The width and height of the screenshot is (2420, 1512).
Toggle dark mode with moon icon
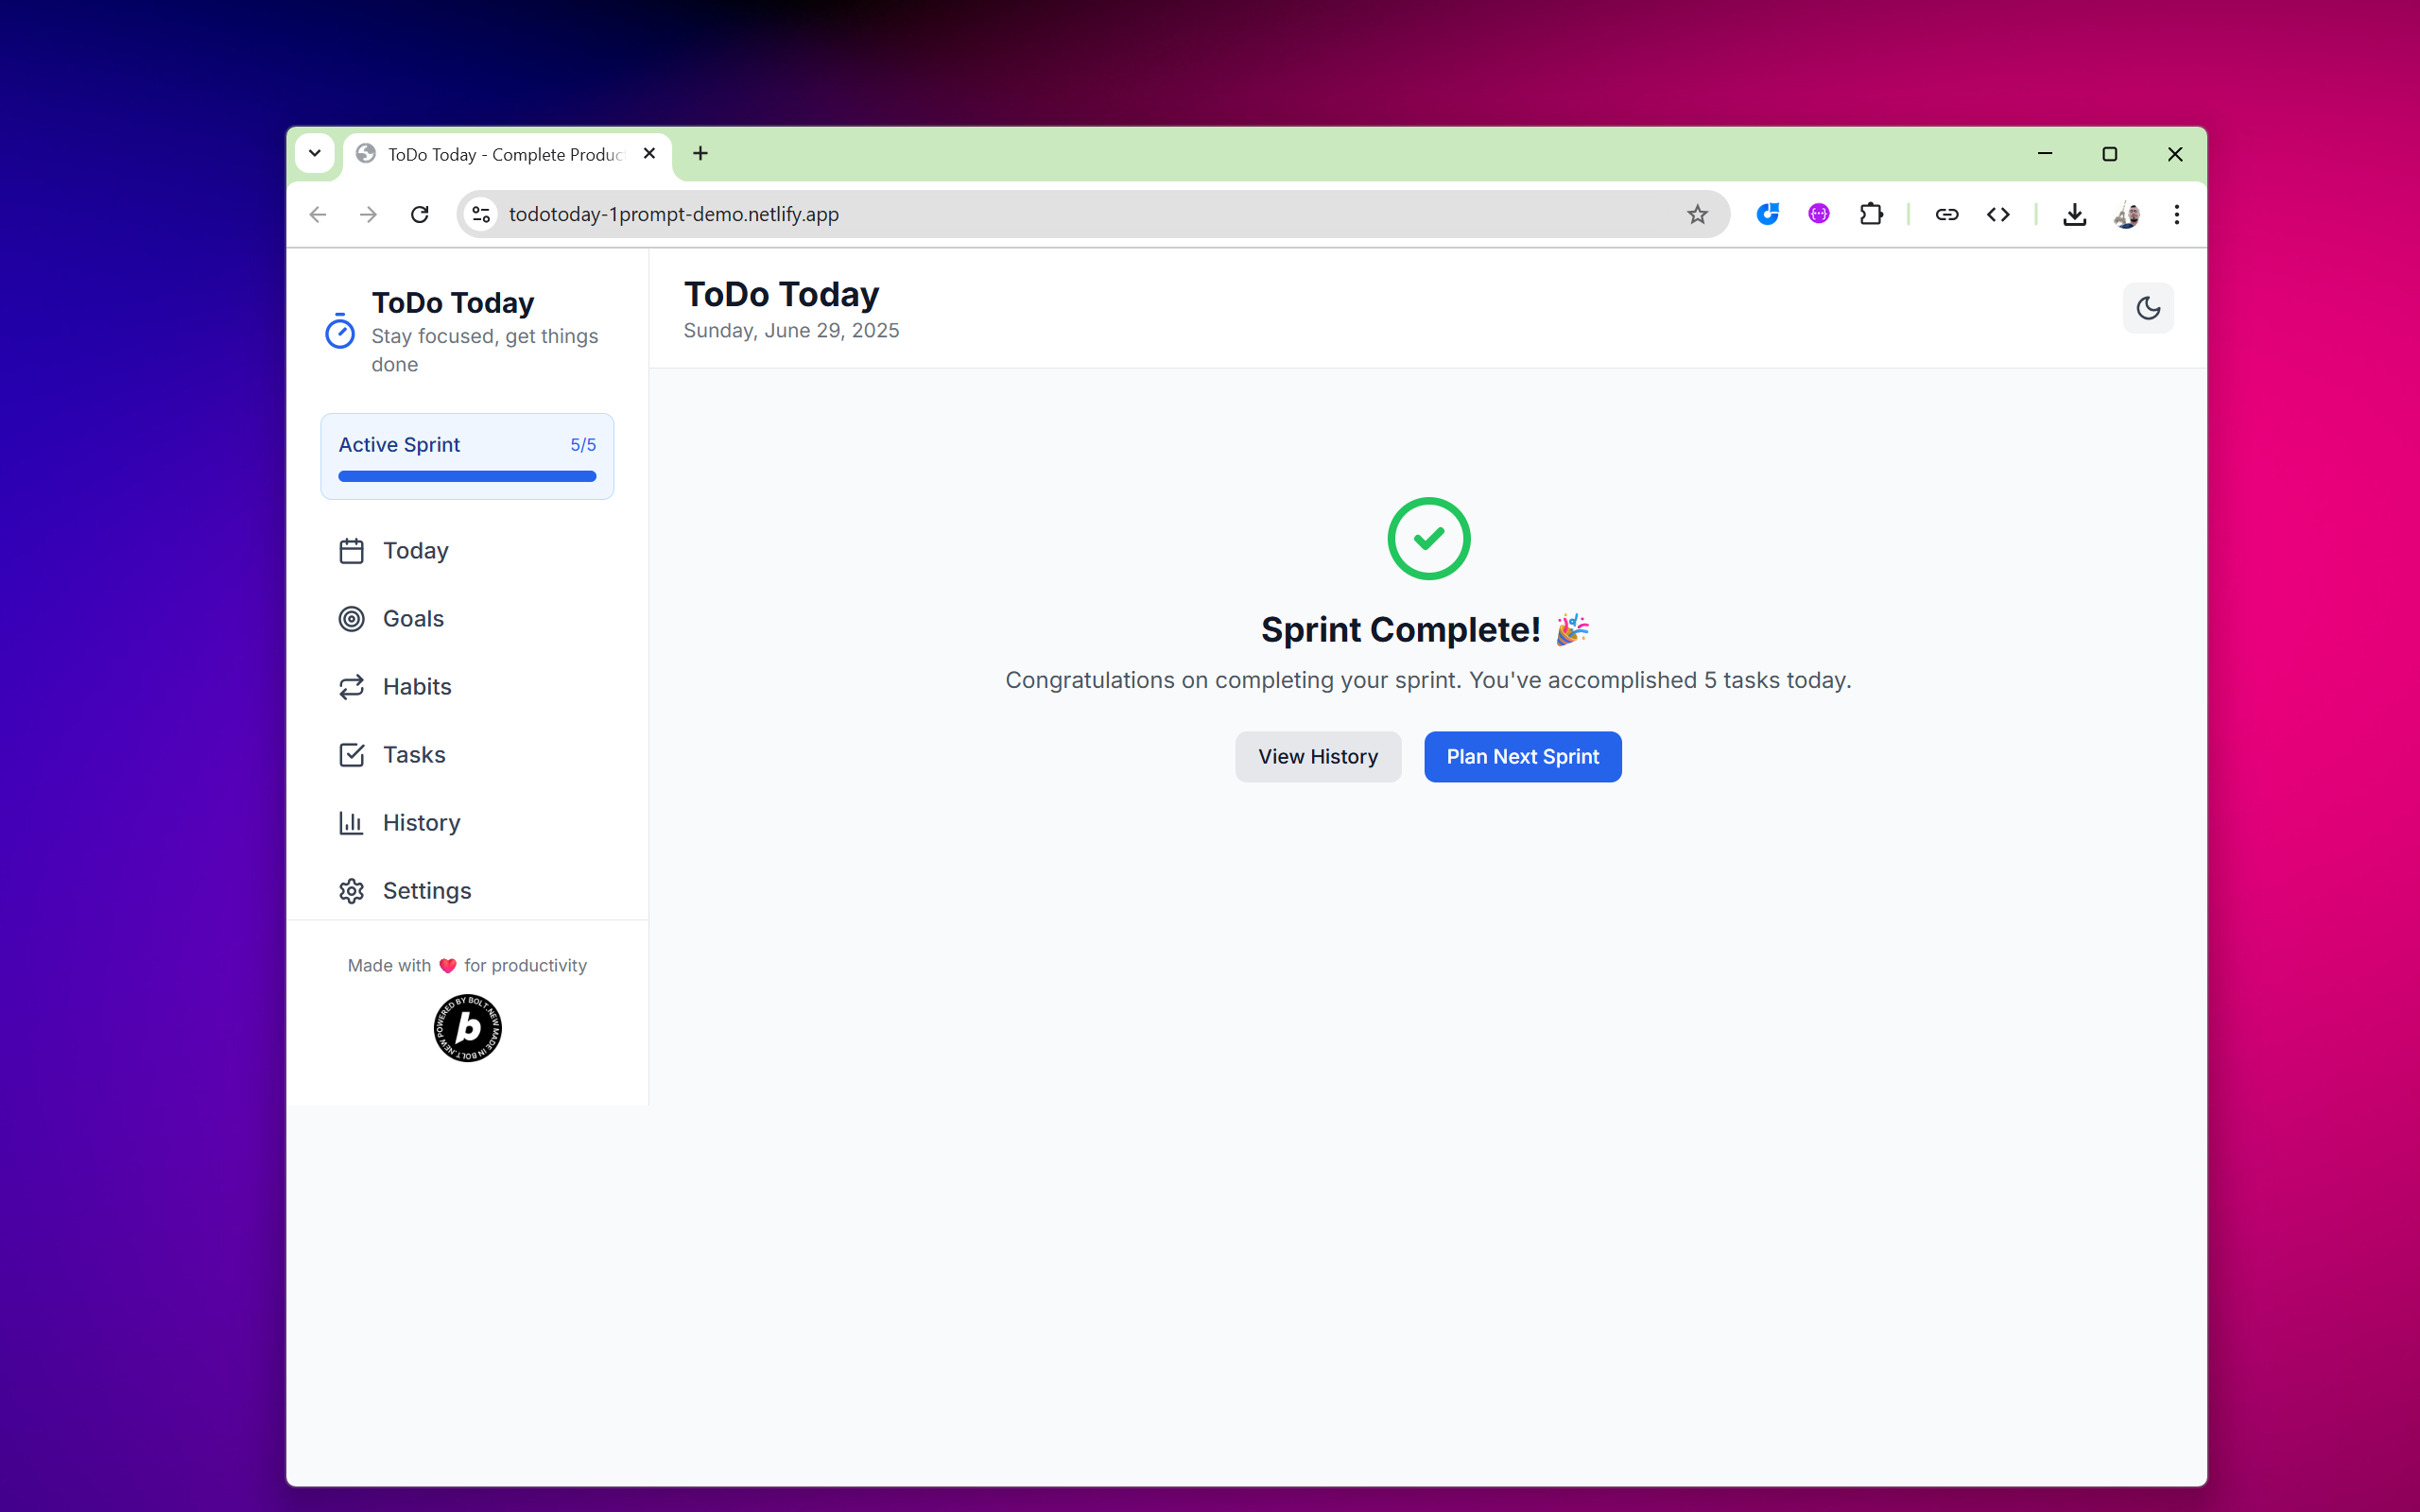tap(2147, 308)
